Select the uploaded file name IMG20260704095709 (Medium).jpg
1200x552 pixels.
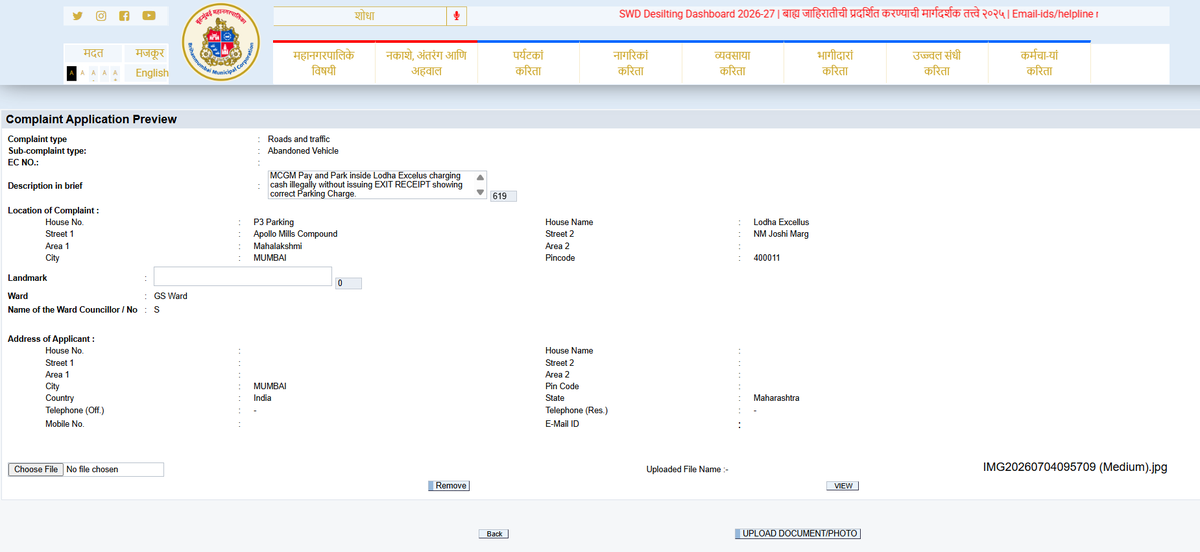[1075, 467]
